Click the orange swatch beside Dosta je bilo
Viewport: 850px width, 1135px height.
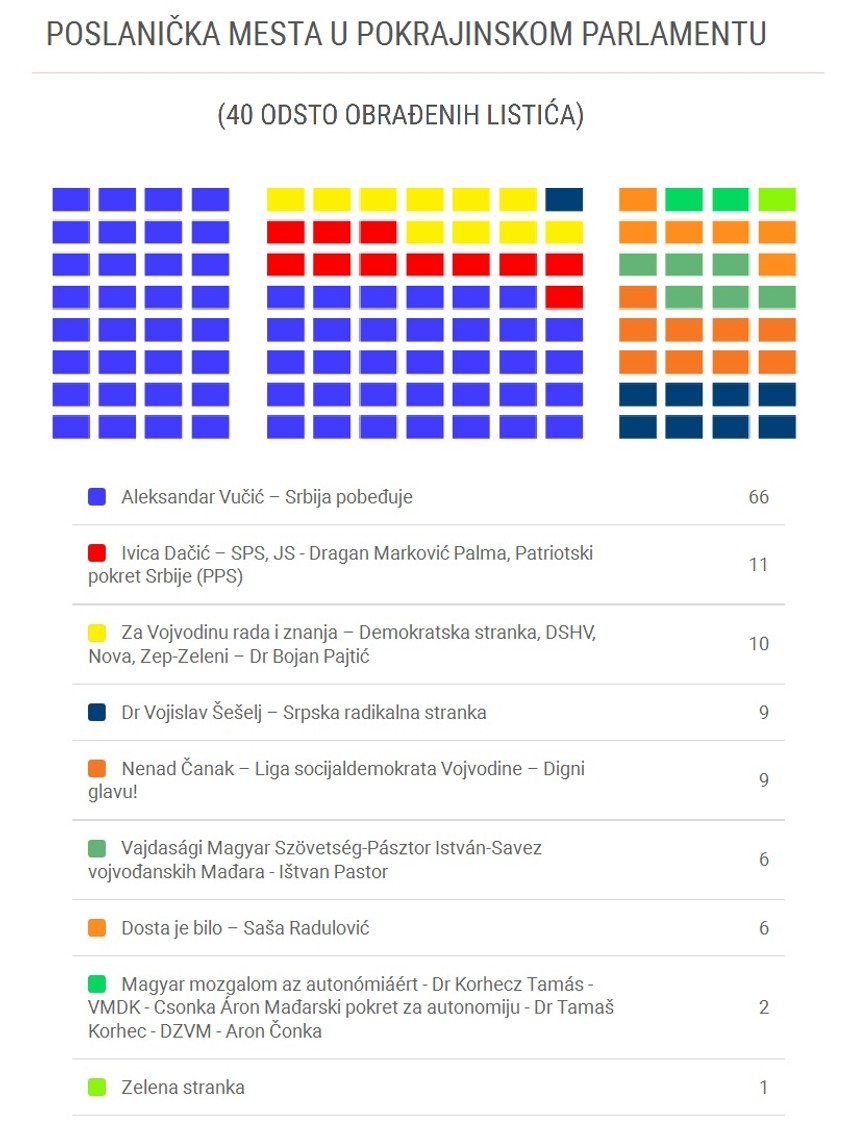(x=97, y=928)
